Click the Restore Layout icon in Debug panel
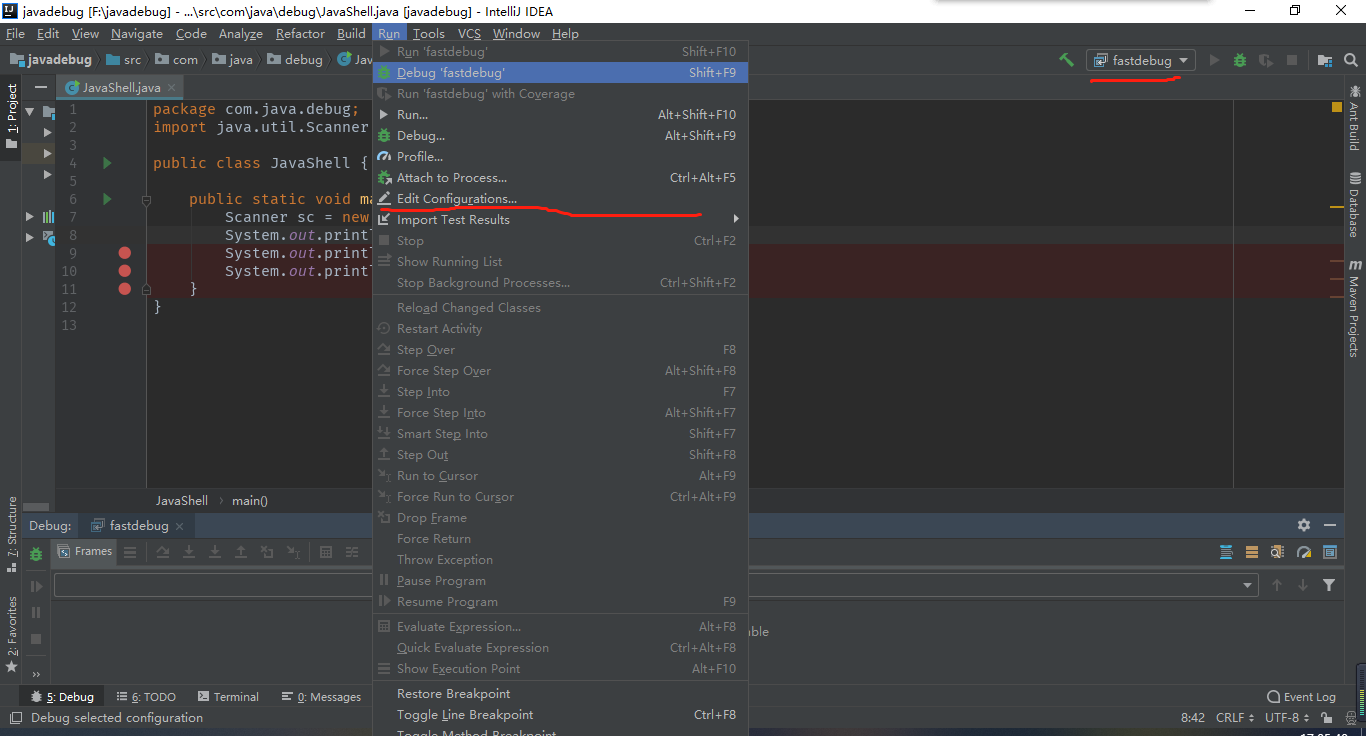 [1330, 552]
